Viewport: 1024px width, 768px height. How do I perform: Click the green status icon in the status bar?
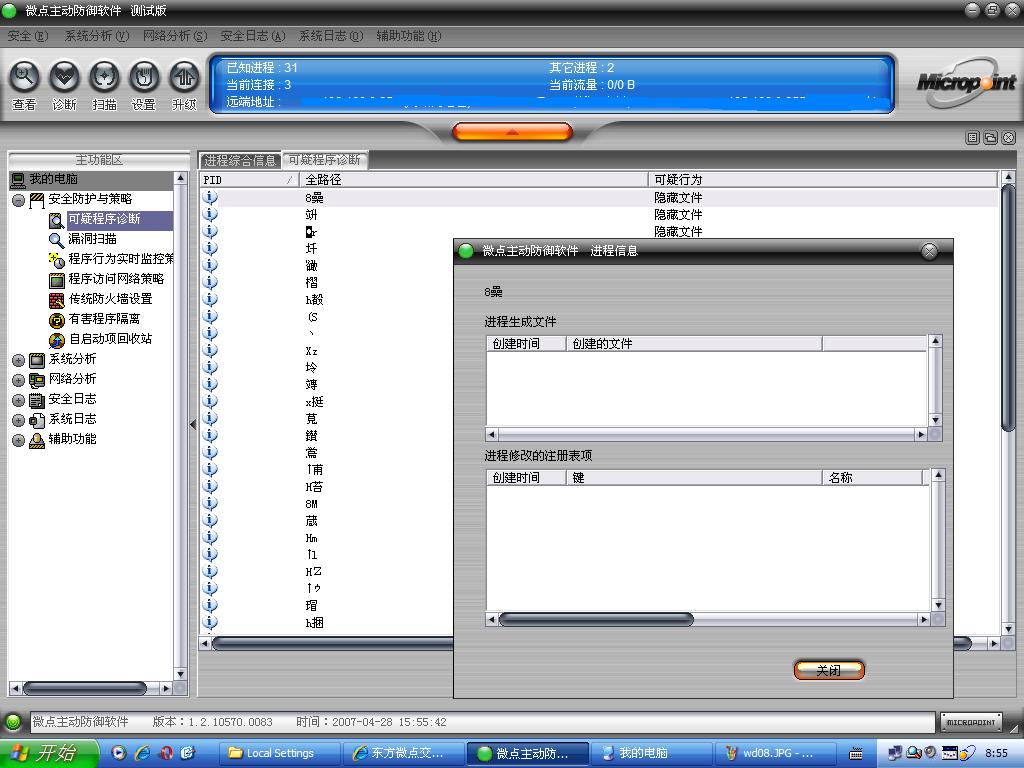pos(13,722)
